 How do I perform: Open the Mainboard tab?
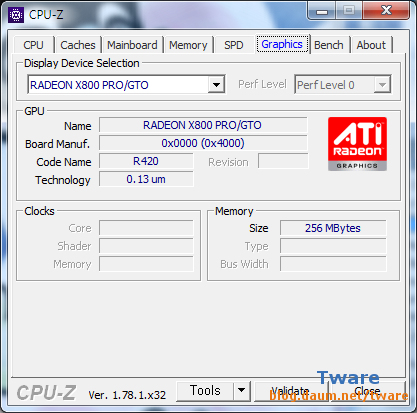pos(132,45)
